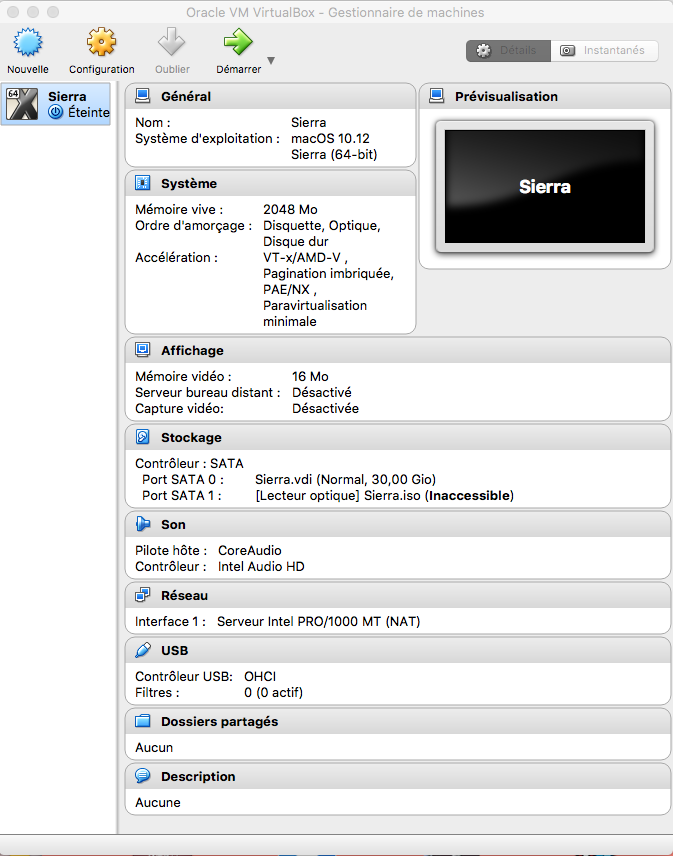Open the Son settings header
The image size is (673, 856).
pos(173,524)
